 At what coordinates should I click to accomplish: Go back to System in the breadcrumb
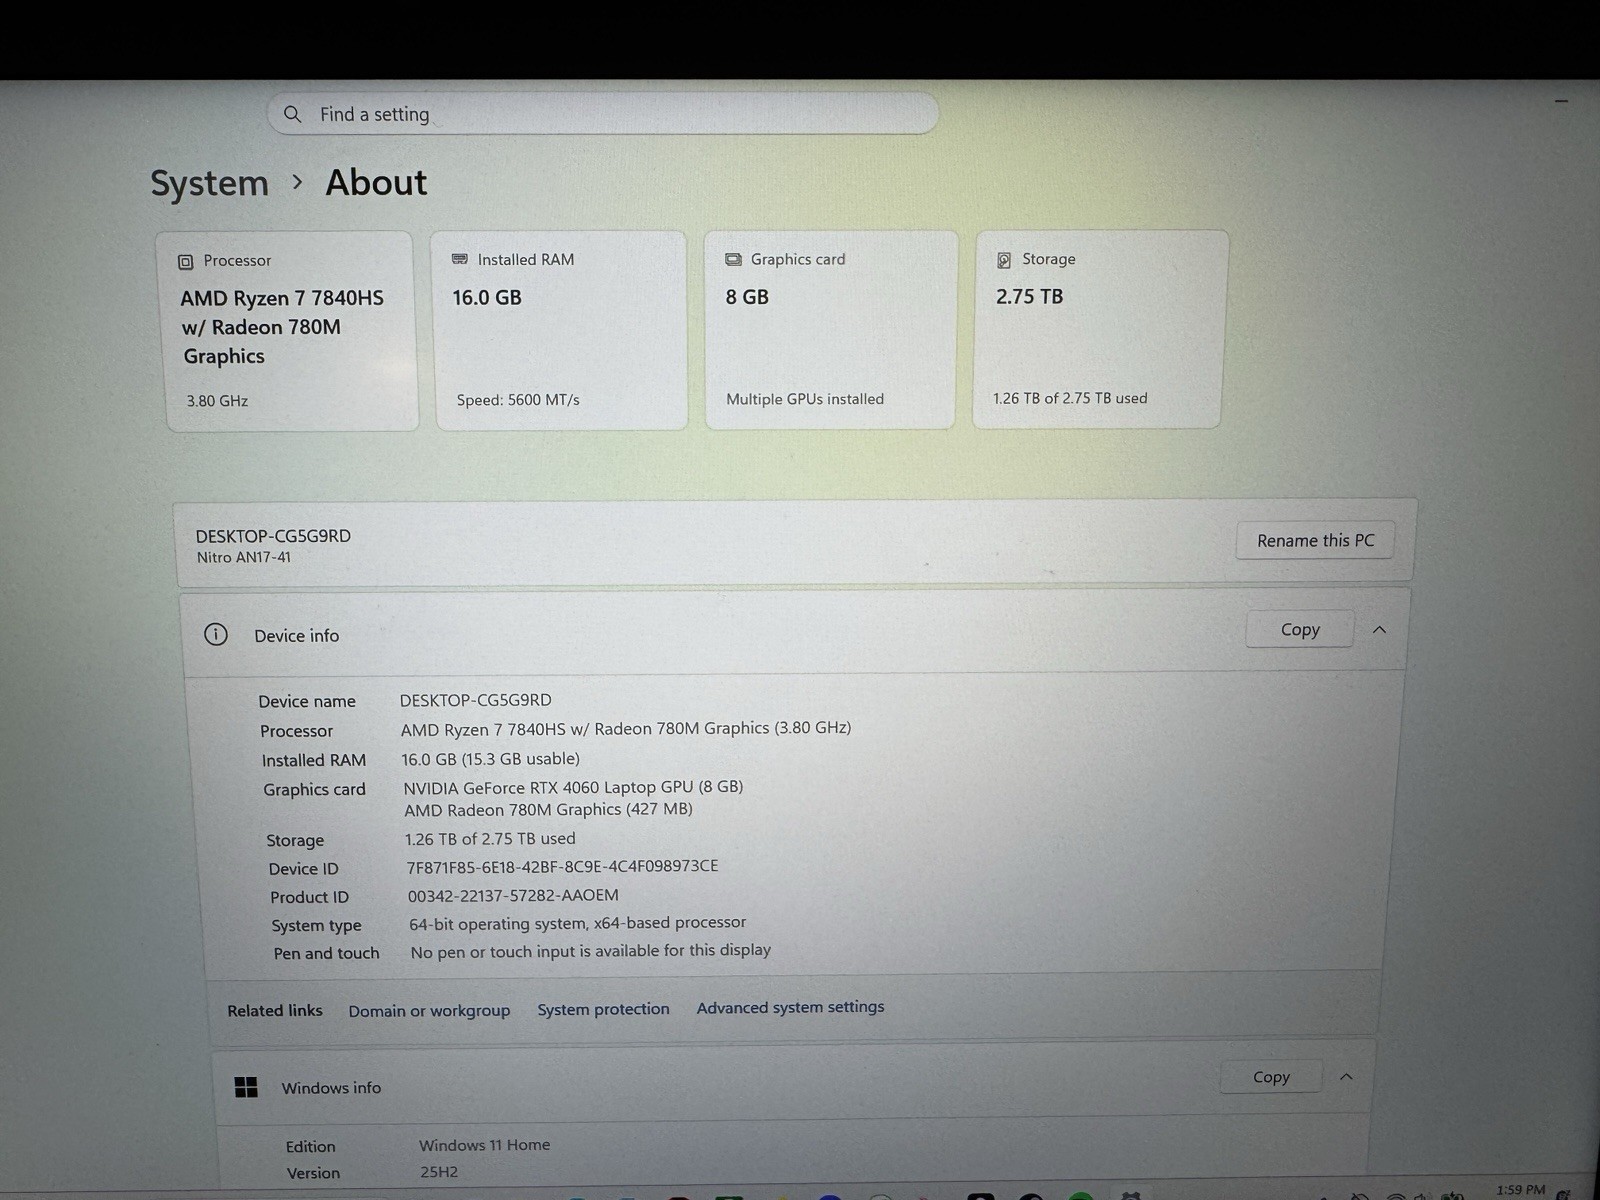[209, 183]
